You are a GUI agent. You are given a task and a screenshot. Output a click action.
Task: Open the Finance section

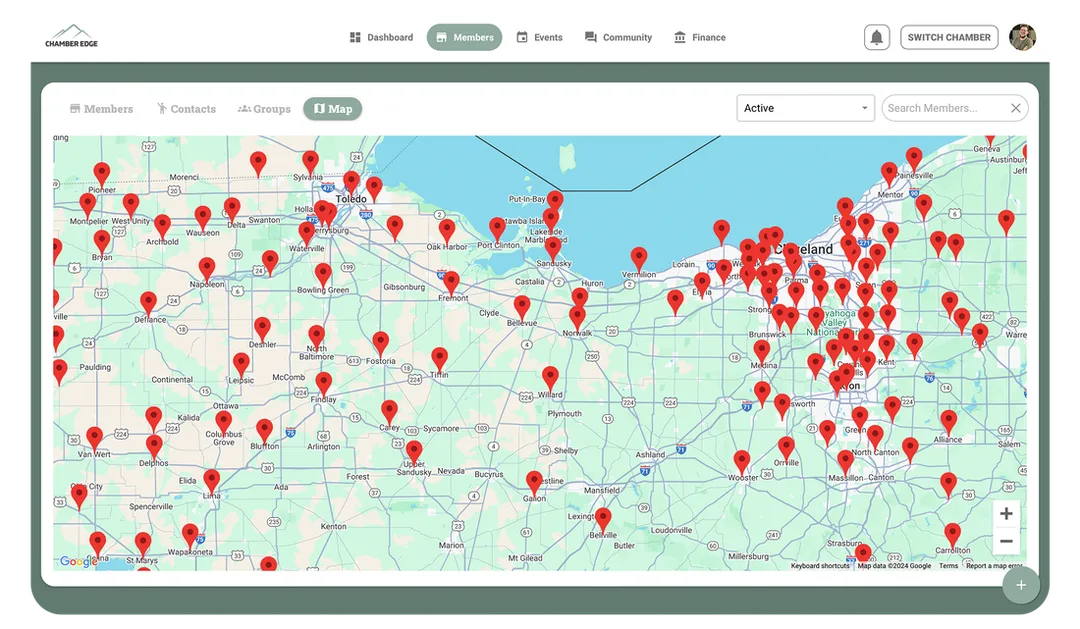(699, 37)
